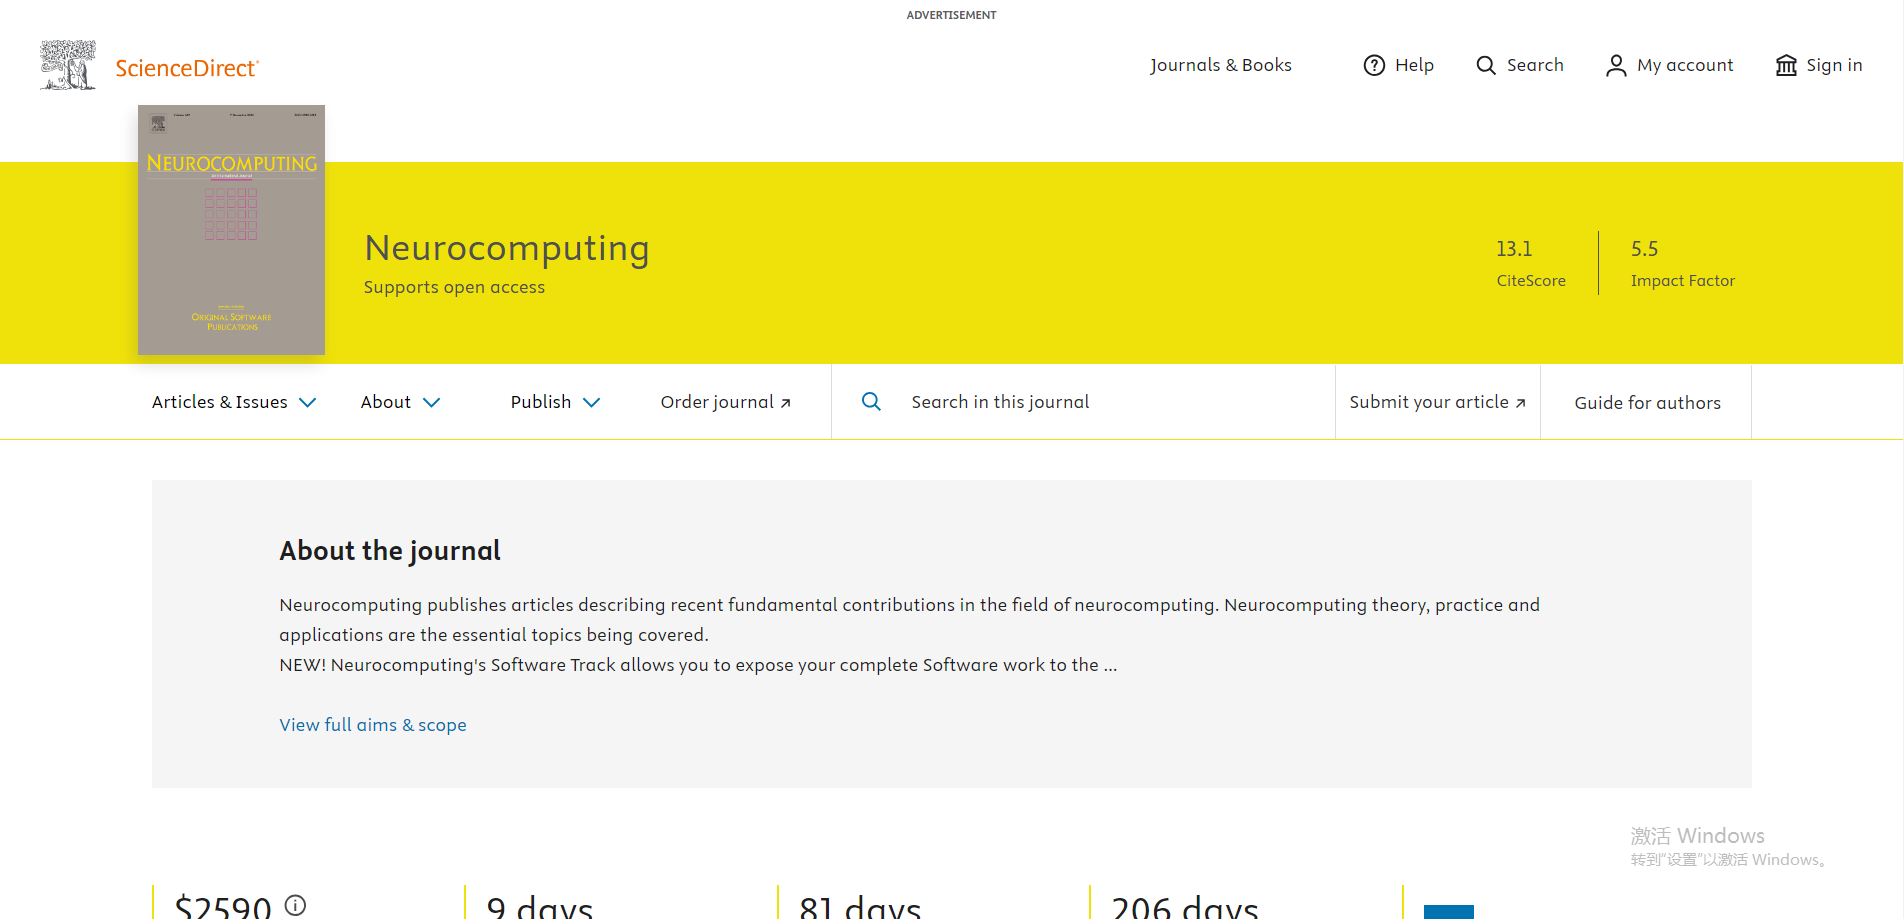Open the Help link text

(x=1414, y=65)
